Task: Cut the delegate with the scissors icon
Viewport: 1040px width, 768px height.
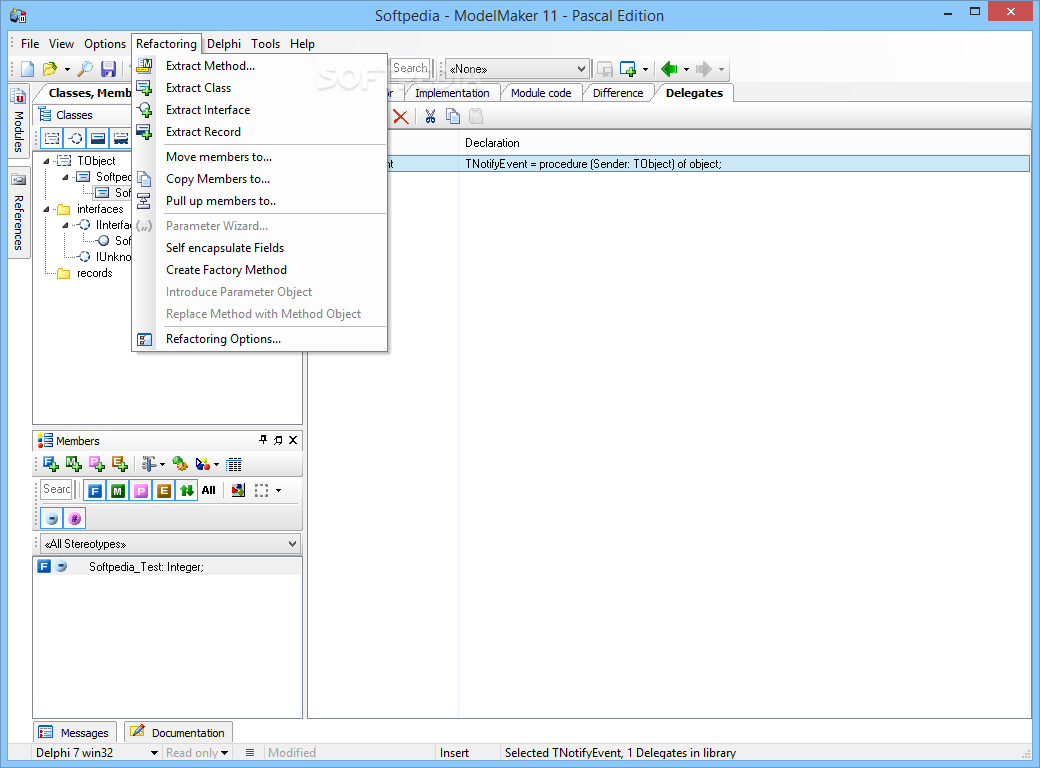Action: 430,117
